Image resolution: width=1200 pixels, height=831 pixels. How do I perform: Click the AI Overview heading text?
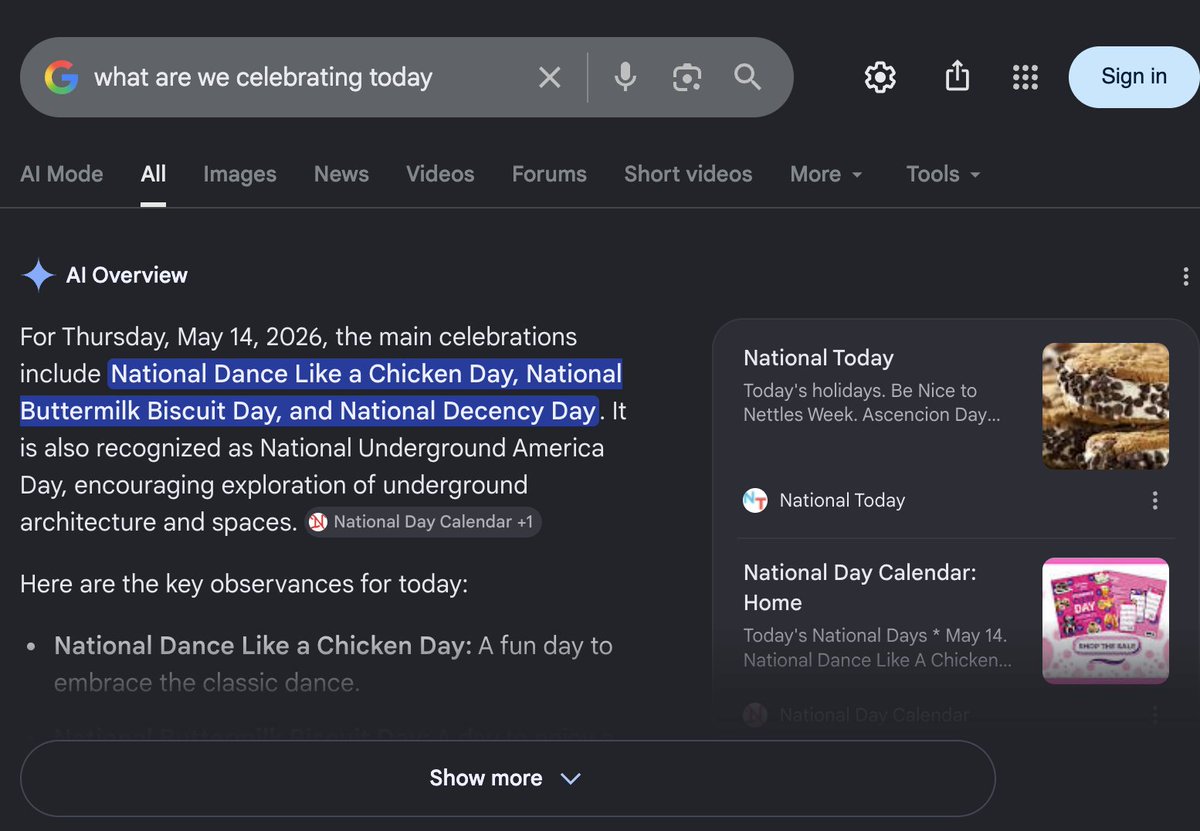[127, 275]
